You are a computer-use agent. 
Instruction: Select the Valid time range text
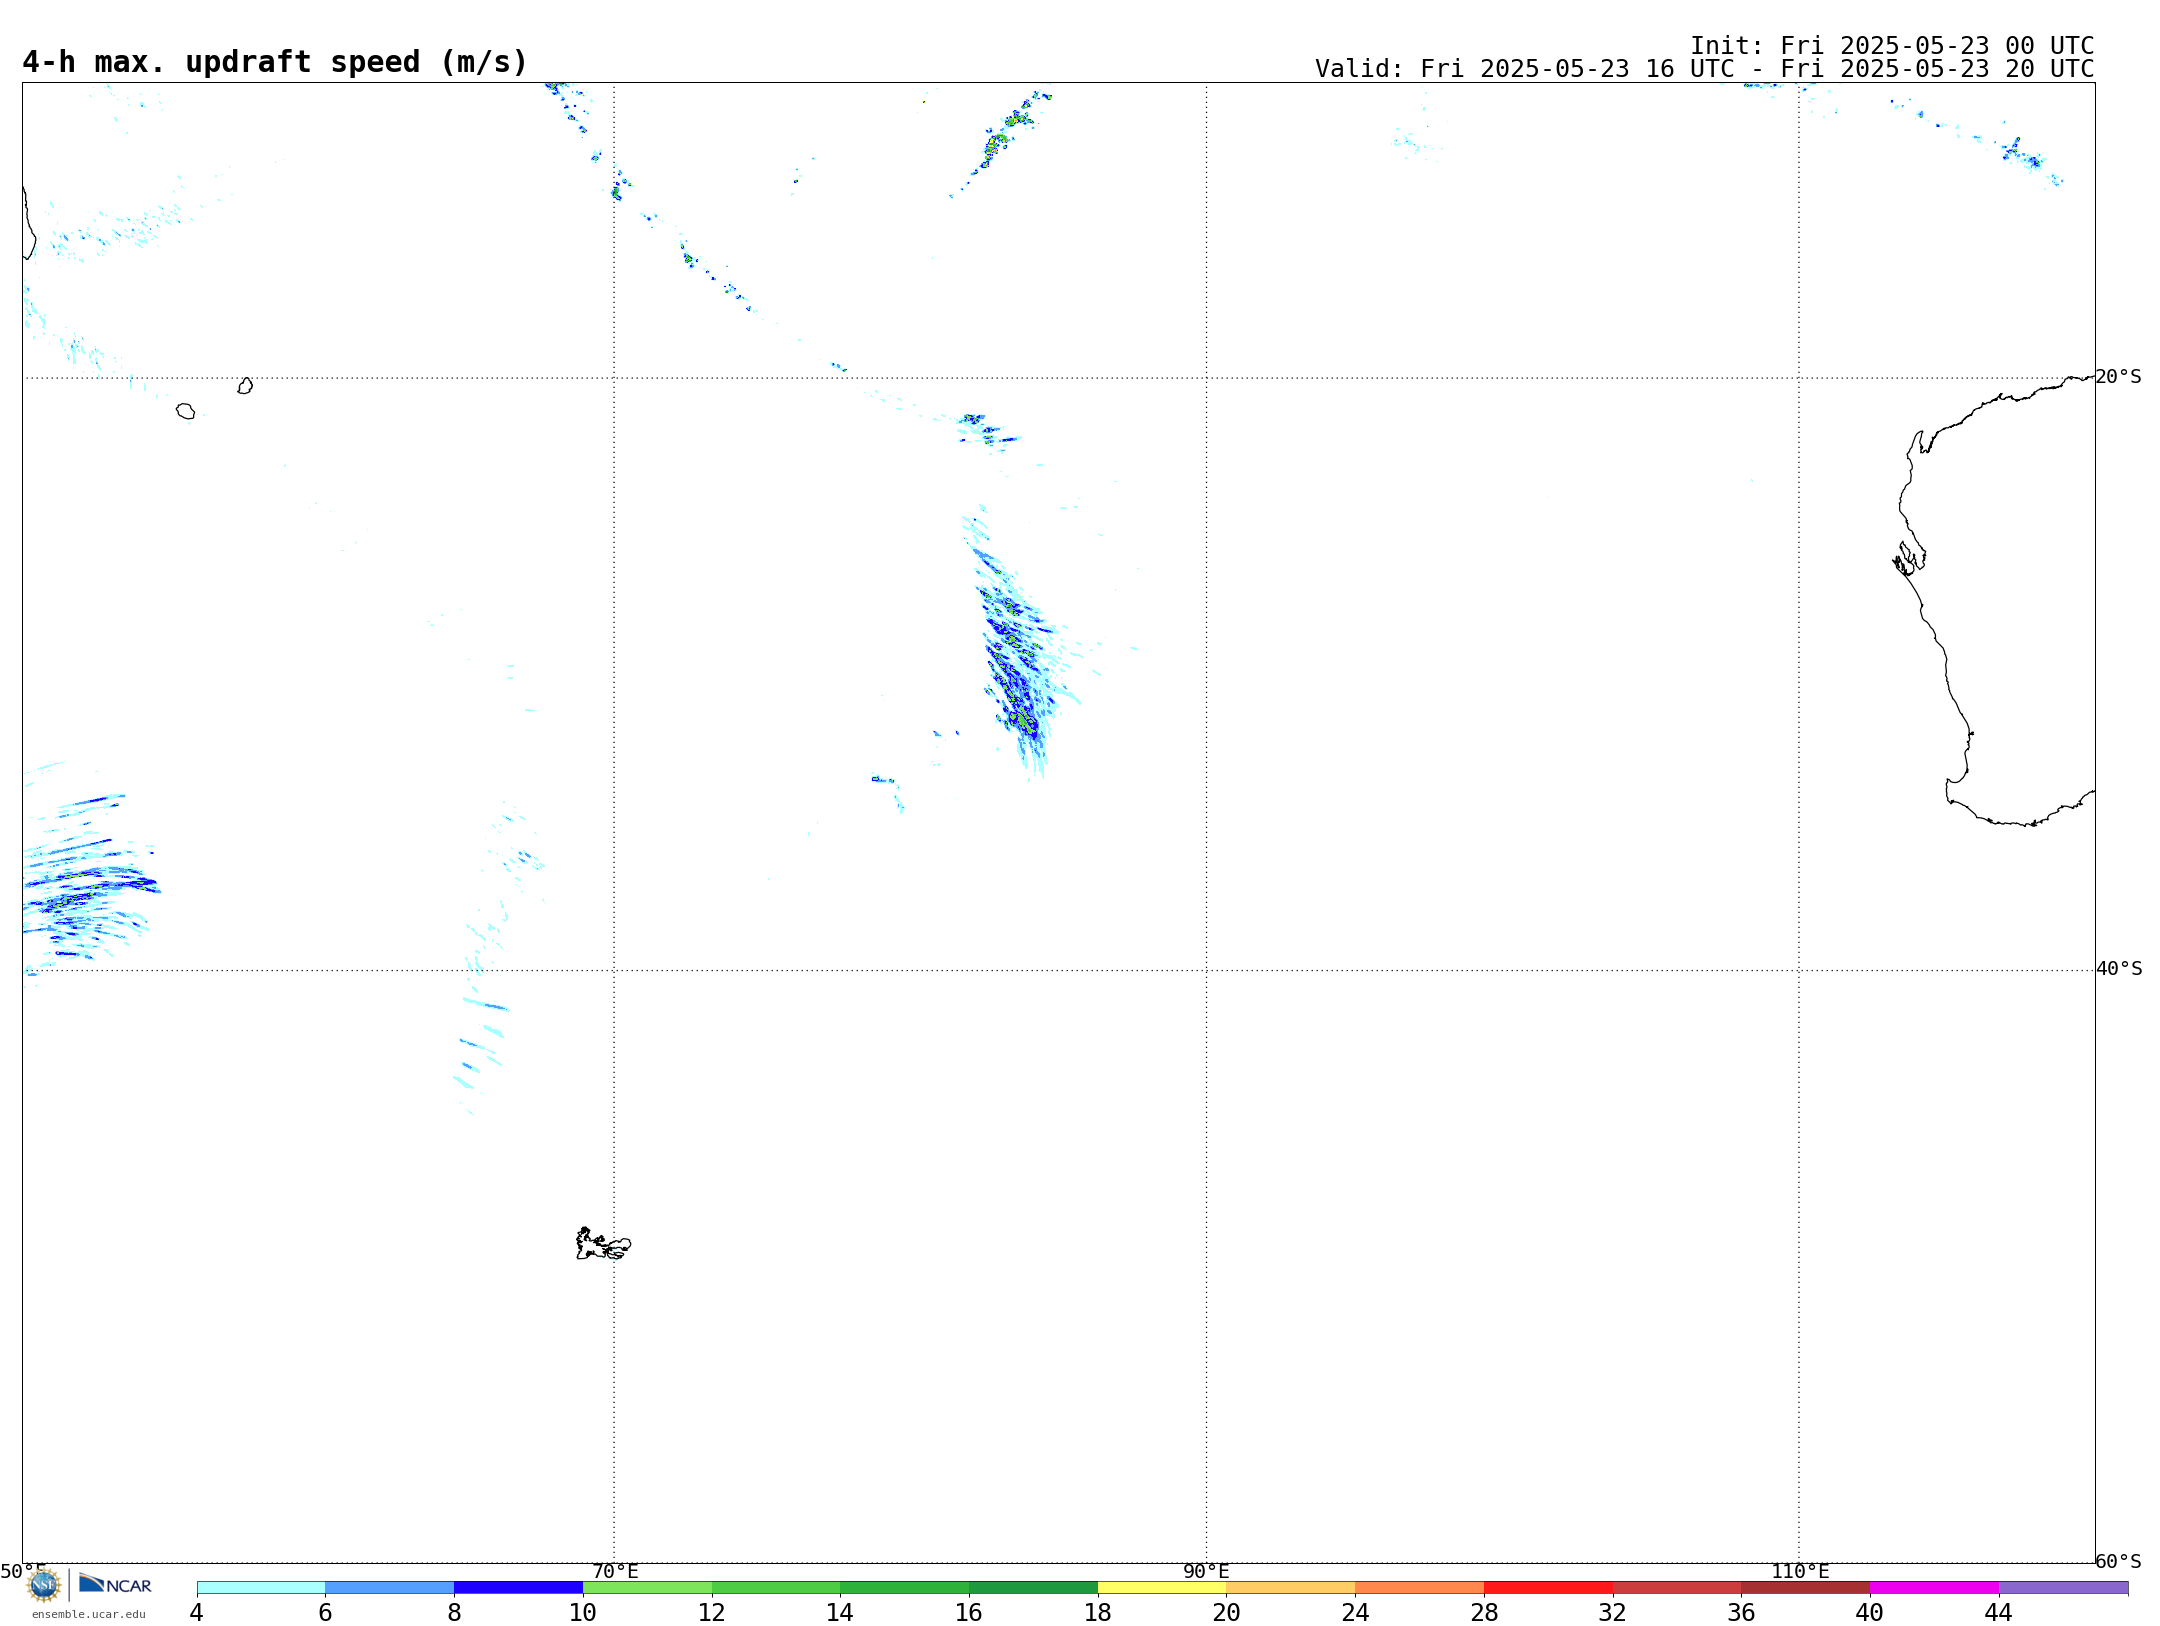tap(1757, 69)
